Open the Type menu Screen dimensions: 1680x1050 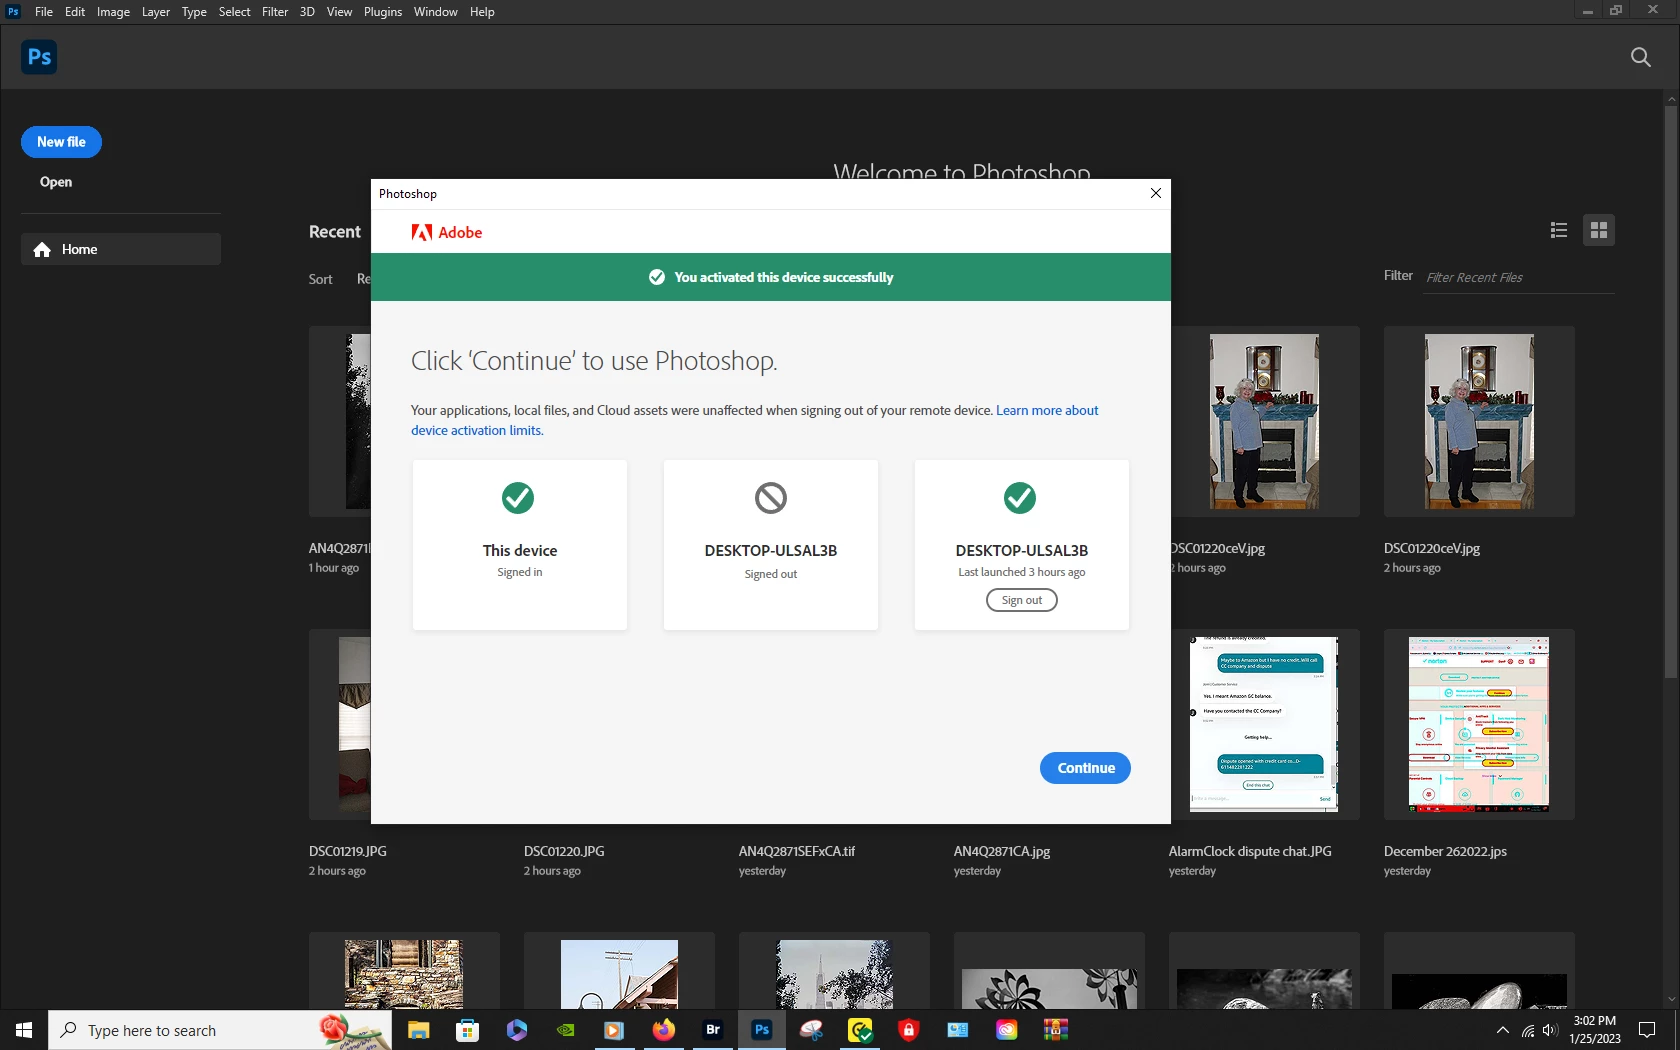(x=194, y=12)
